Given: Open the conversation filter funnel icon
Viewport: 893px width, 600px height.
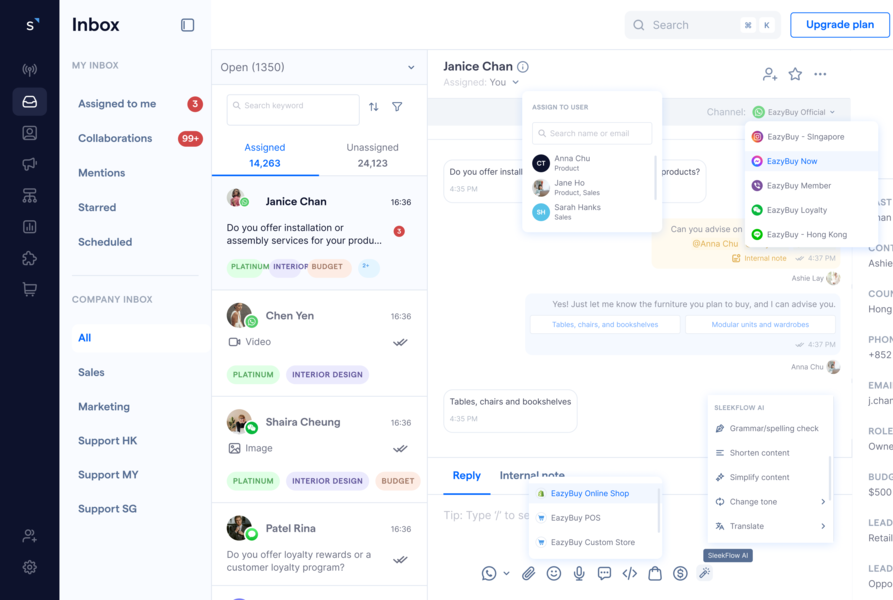Looking at the screenshot, I should pyautogui.click(x=398, y=106).
